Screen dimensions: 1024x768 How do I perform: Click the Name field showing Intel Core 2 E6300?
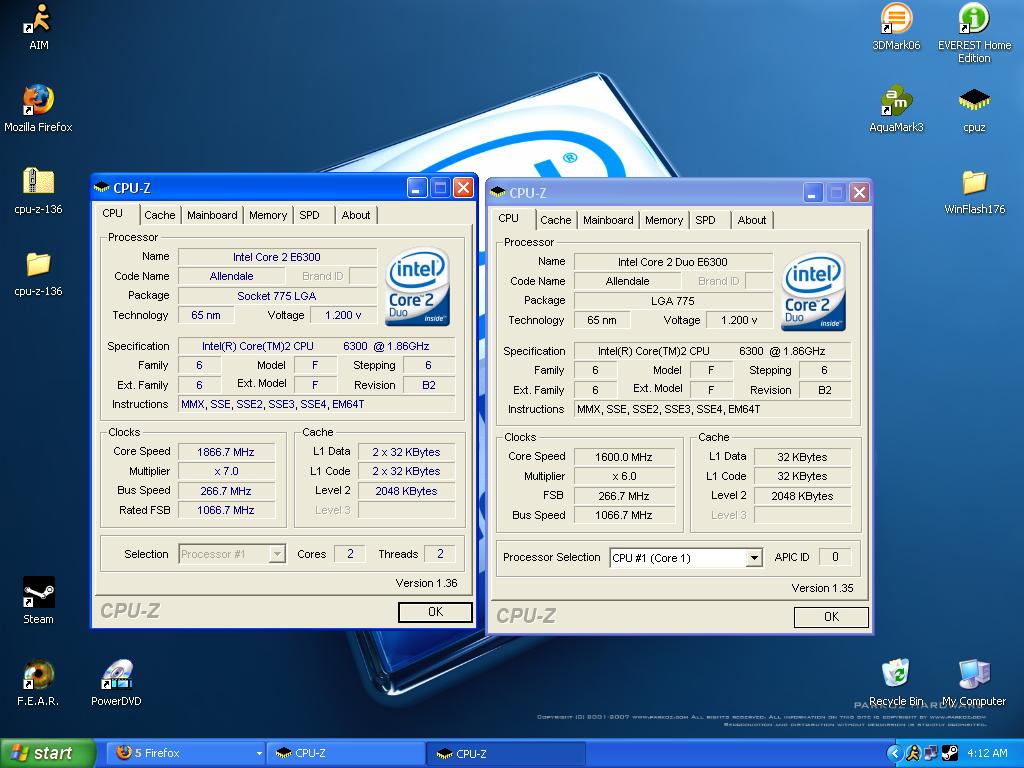pos(277,257)
